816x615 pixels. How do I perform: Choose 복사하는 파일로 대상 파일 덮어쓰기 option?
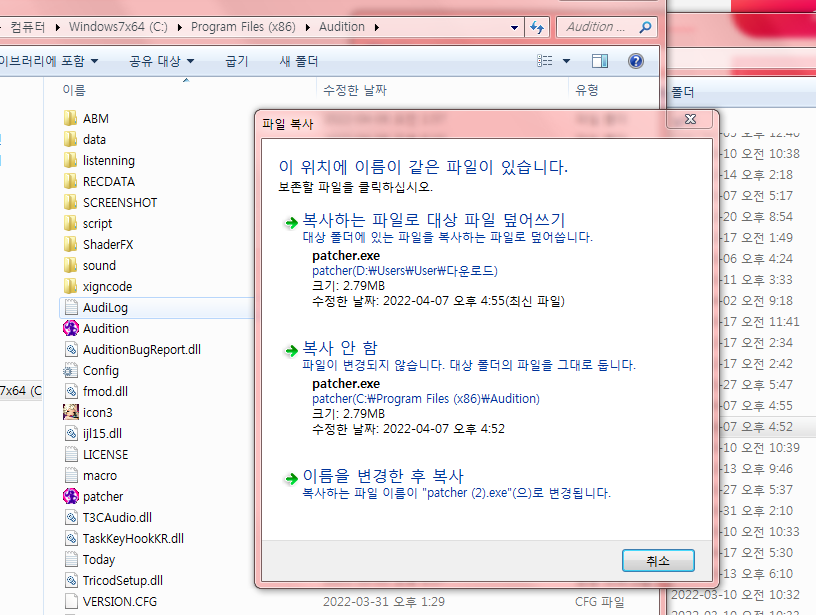tap(433, 220)
